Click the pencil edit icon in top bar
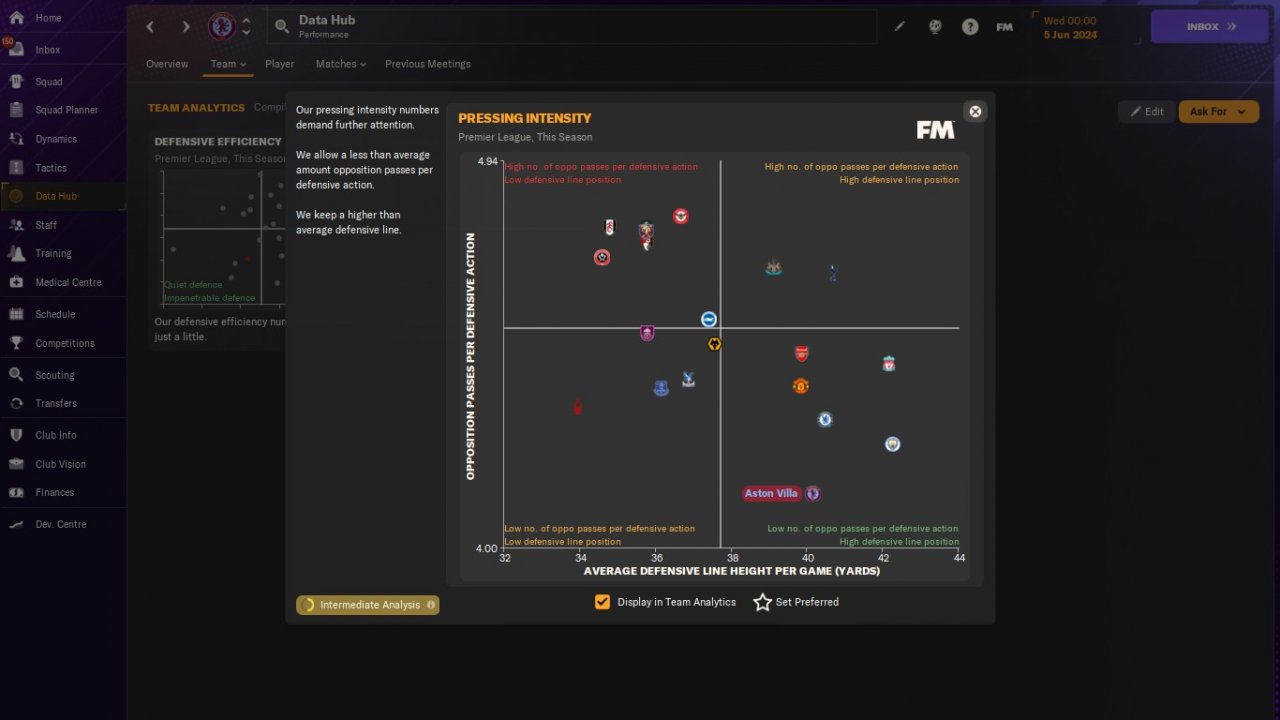Viewport: 1280px width, 720px height. click(899, 27)
